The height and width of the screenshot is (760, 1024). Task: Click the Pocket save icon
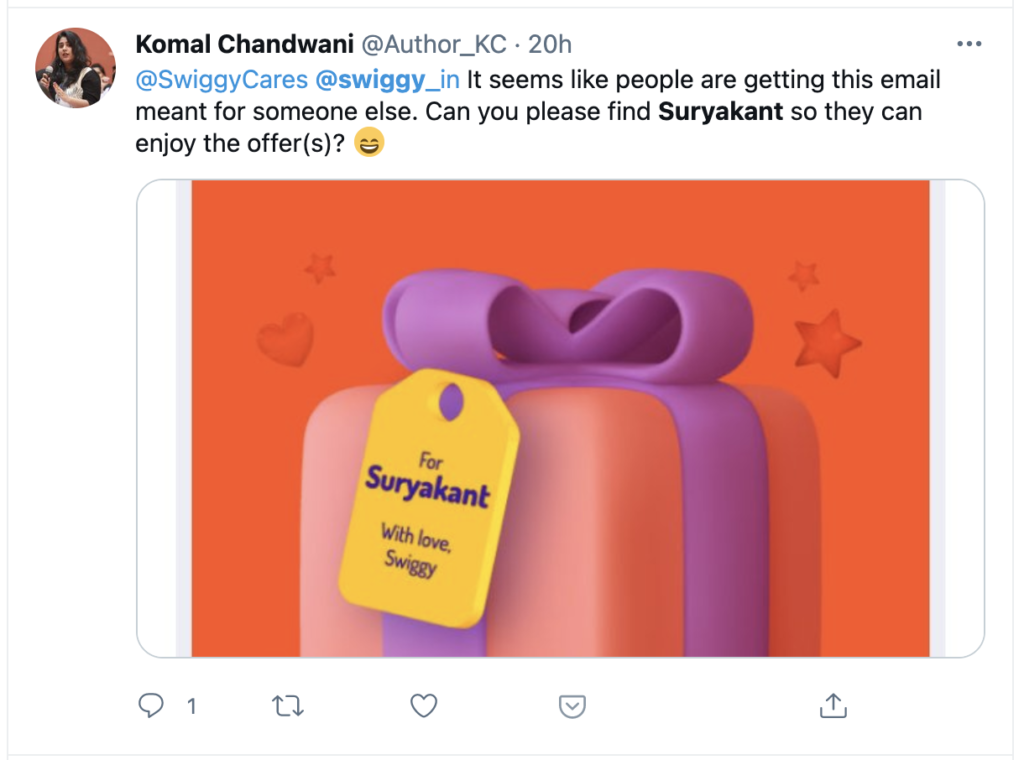[572, 707]
